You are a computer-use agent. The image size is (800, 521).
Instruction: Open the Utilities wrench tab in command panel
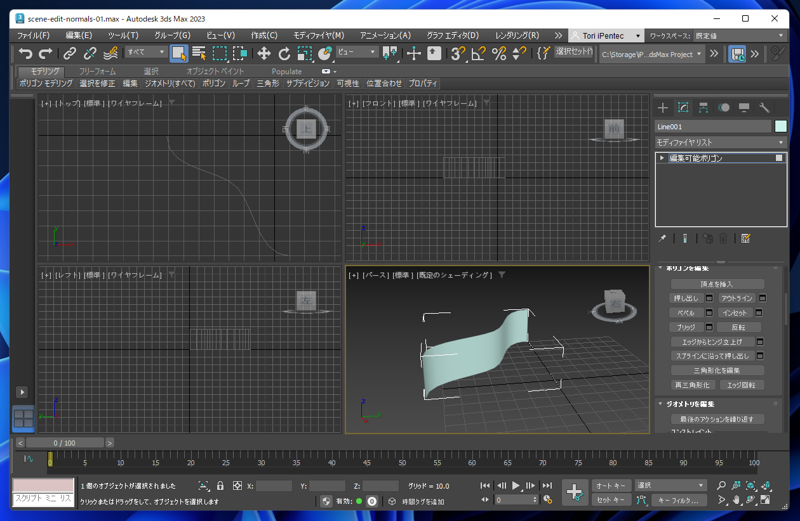765,107
